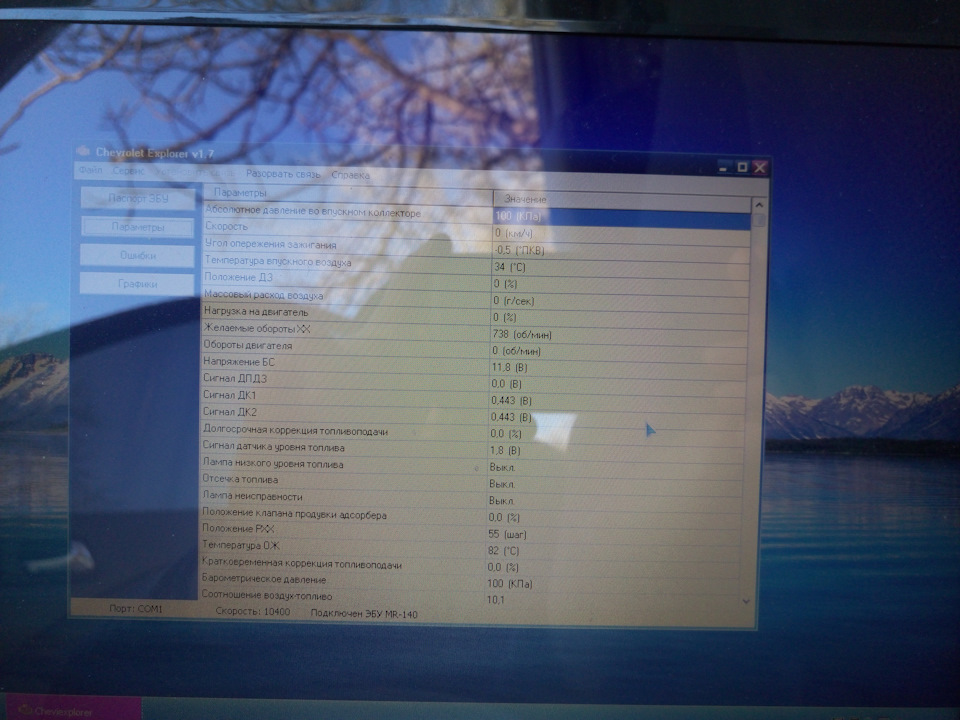
Task: Click the Значение column header
Action: (622, 200)
